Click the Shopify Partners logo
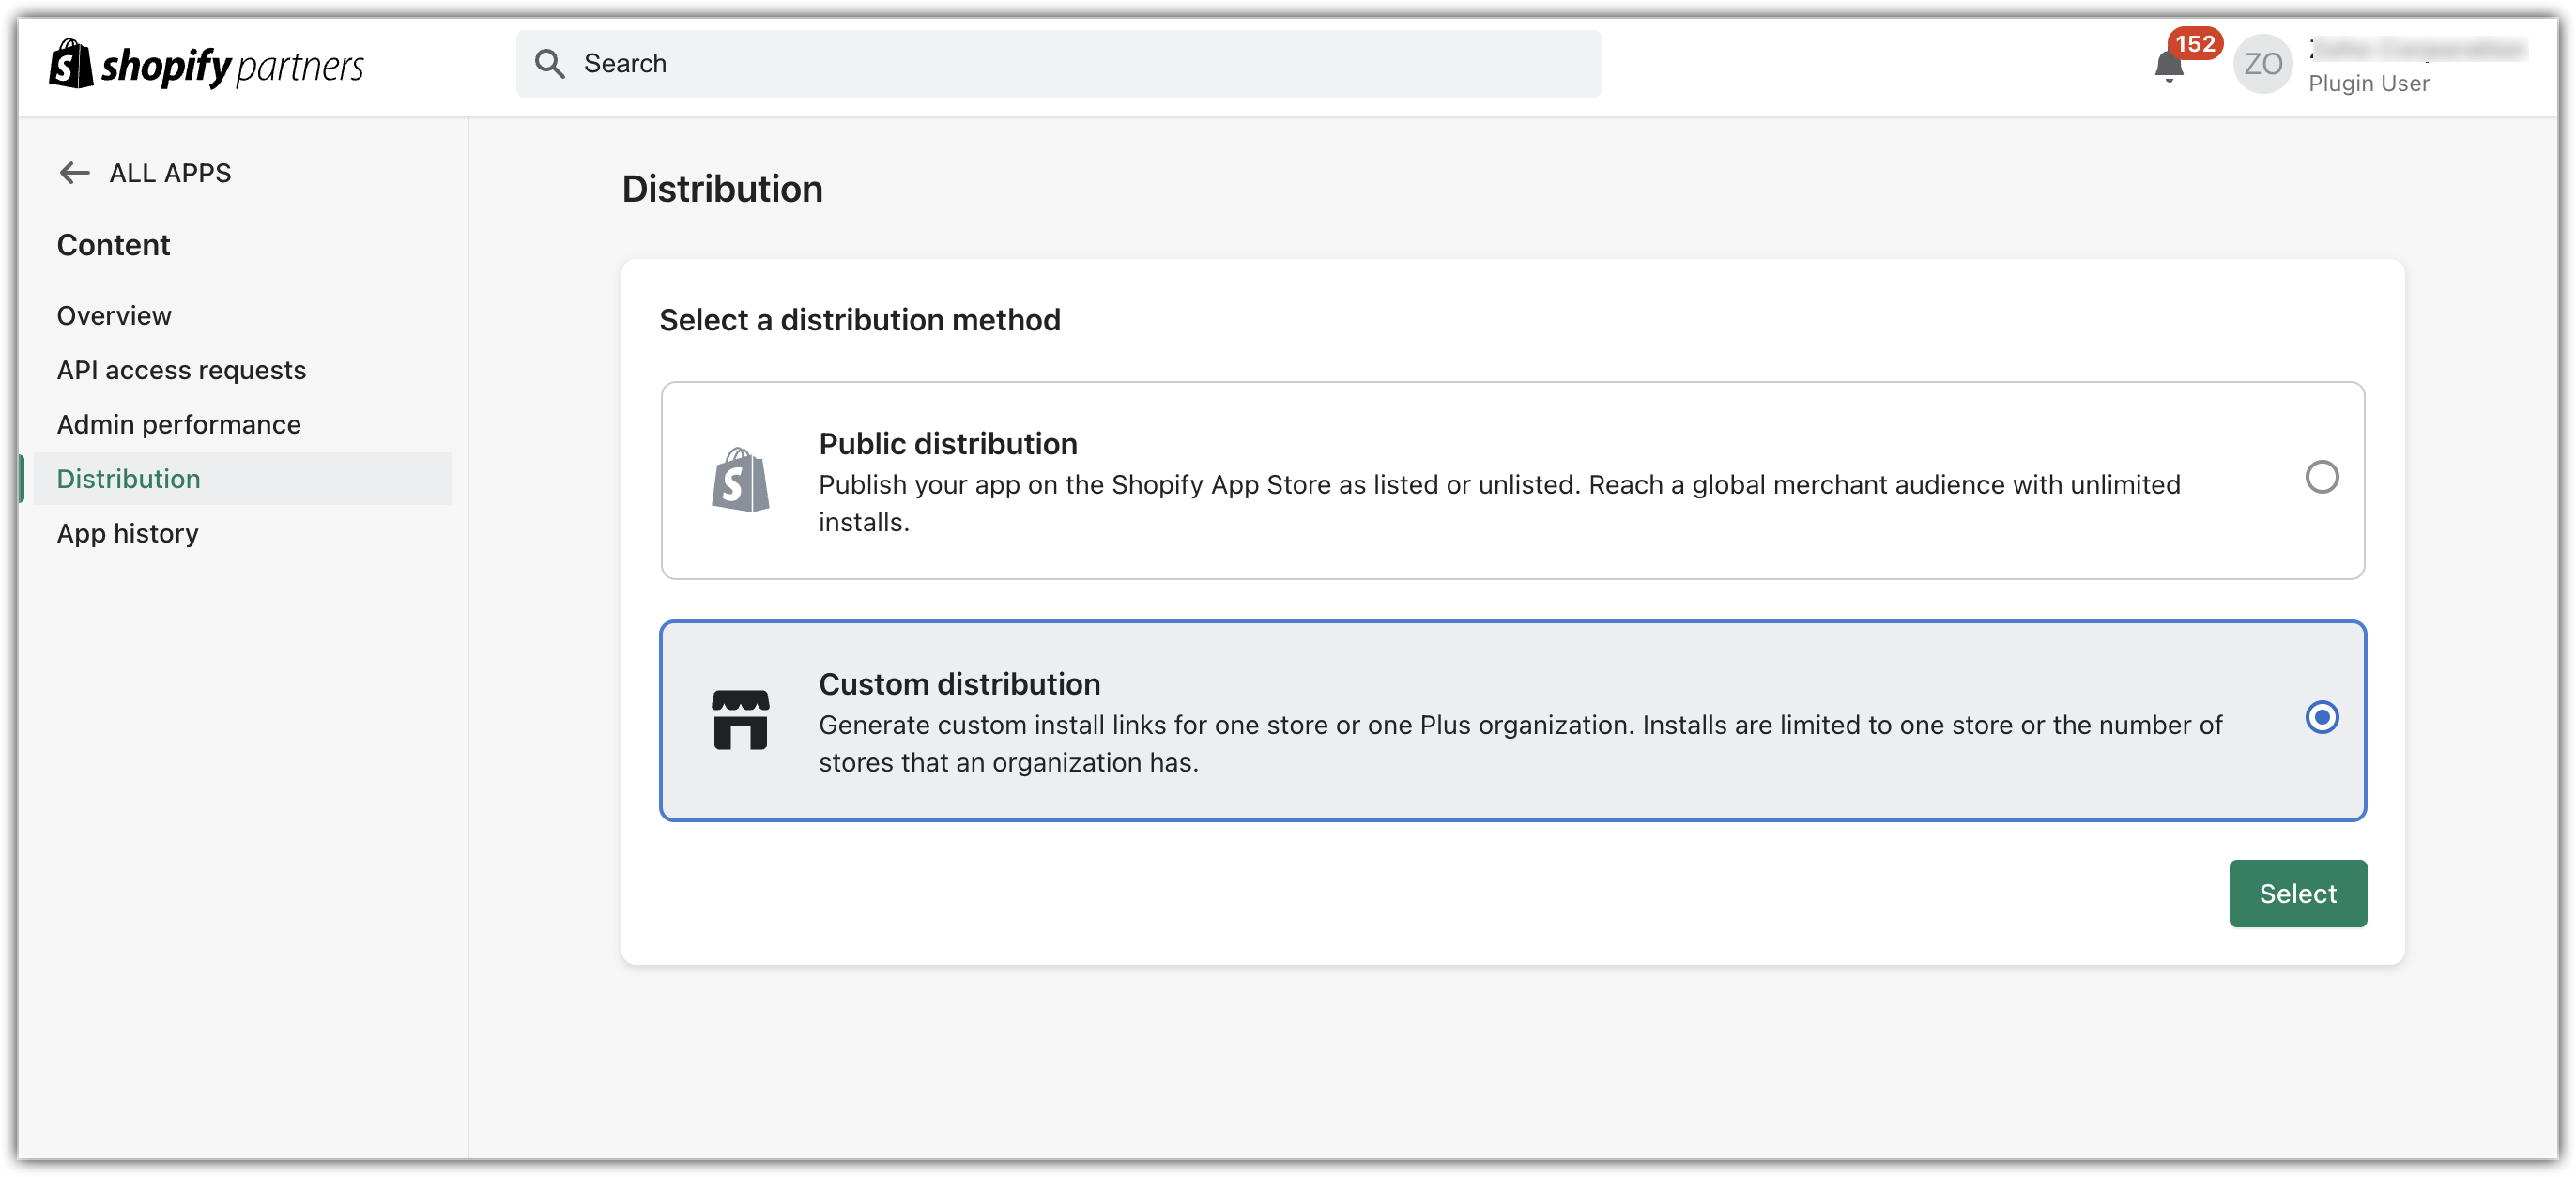 pos(207,65)
